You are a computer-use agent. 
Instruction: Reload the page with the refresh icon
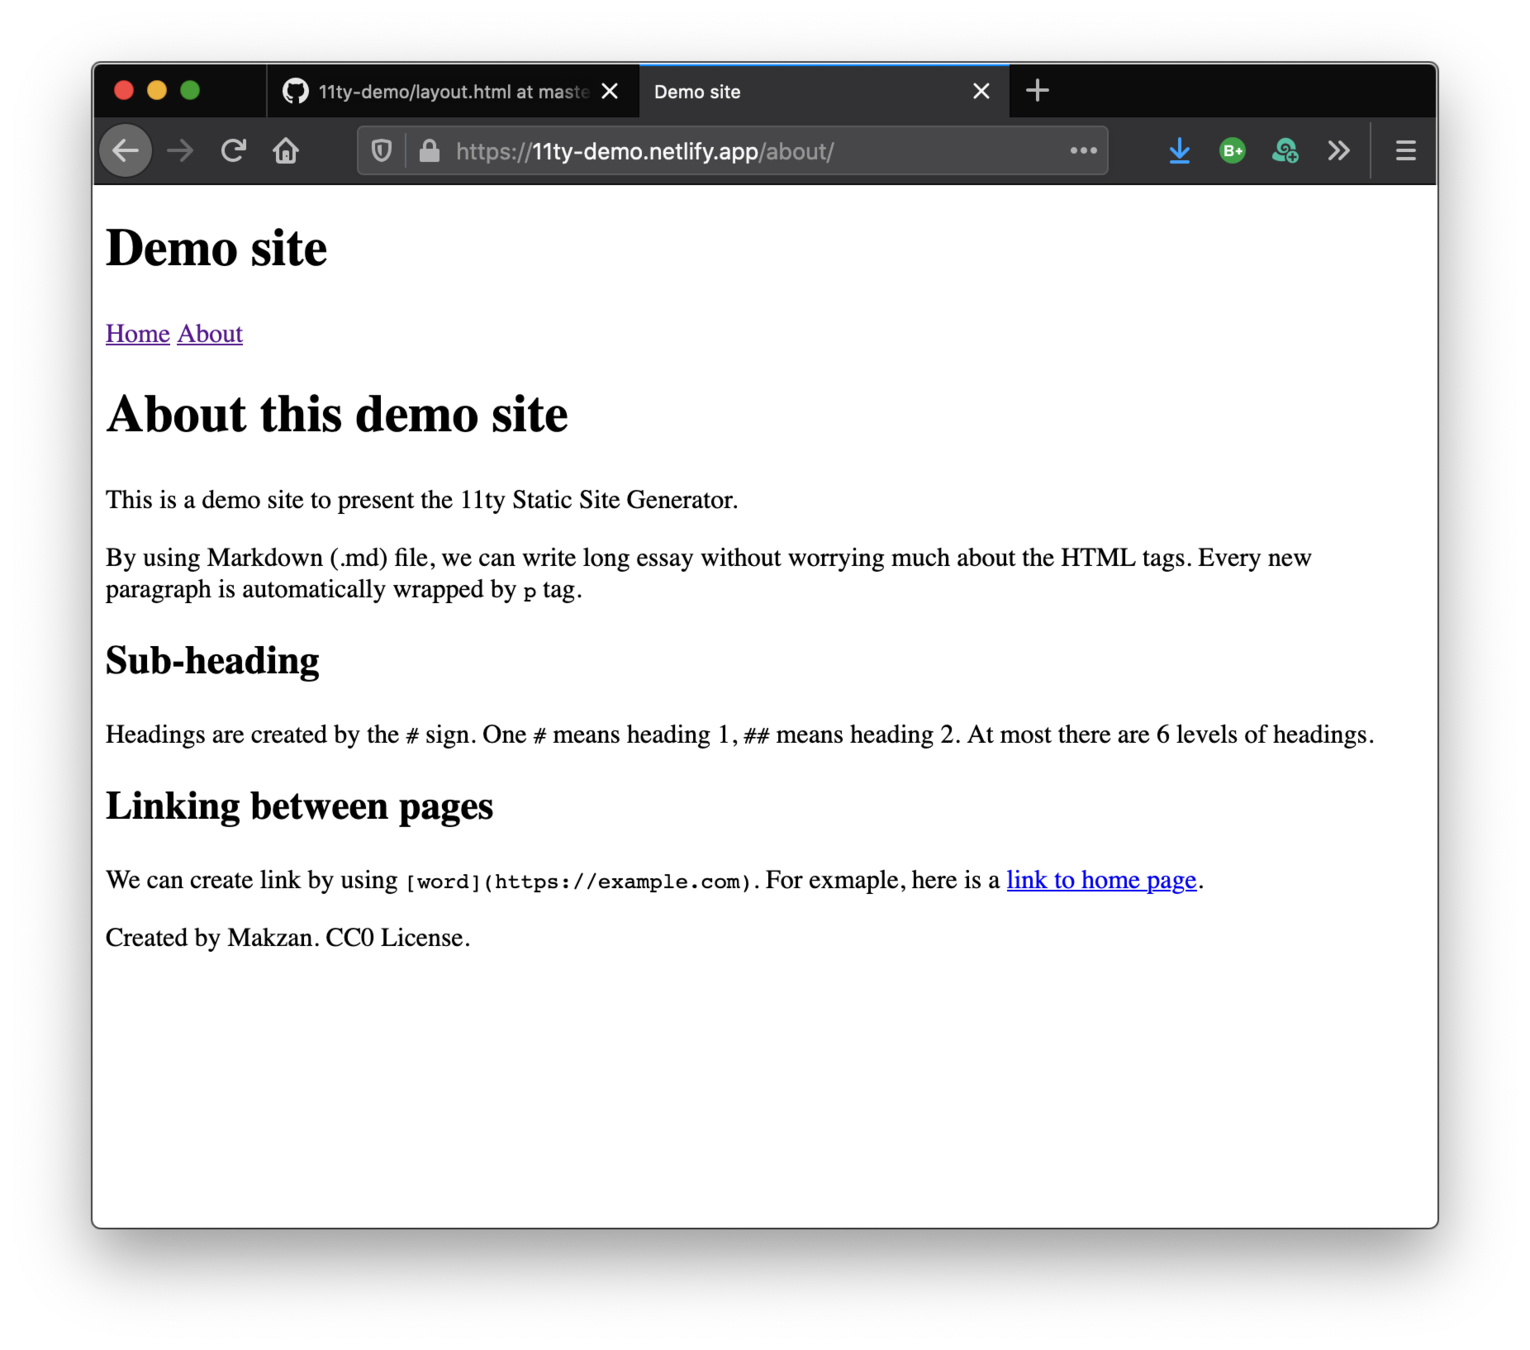[233, 151]
